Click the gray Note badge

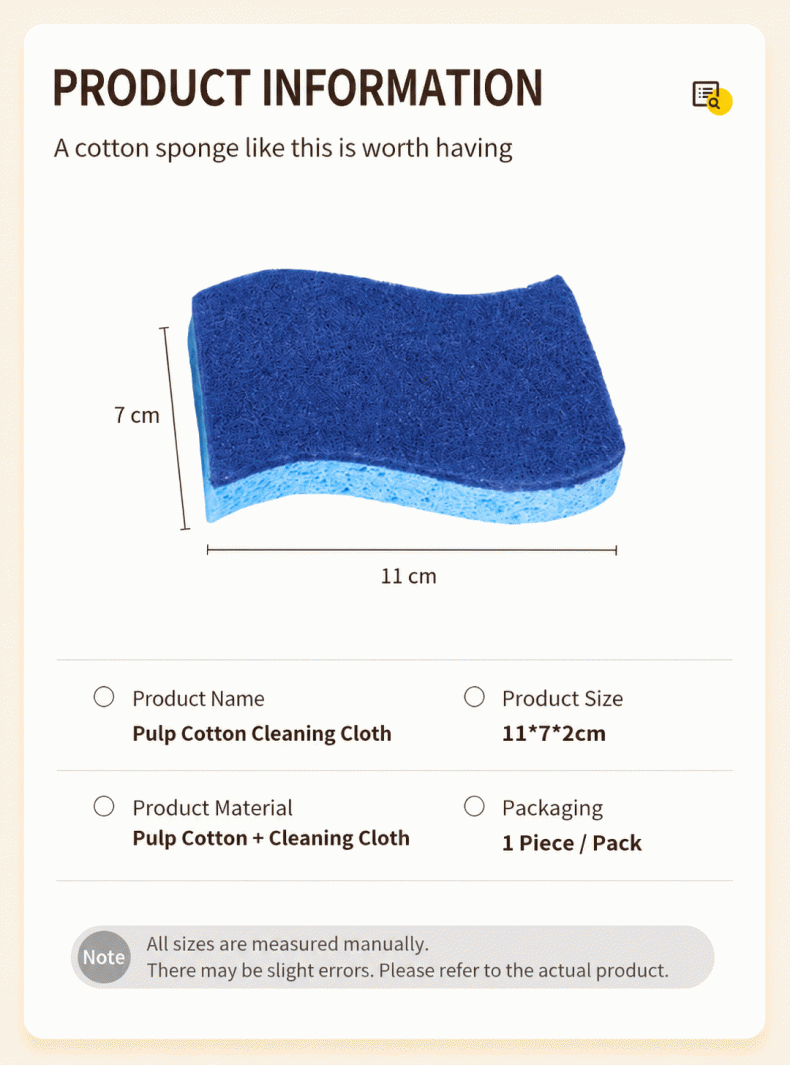103,957
